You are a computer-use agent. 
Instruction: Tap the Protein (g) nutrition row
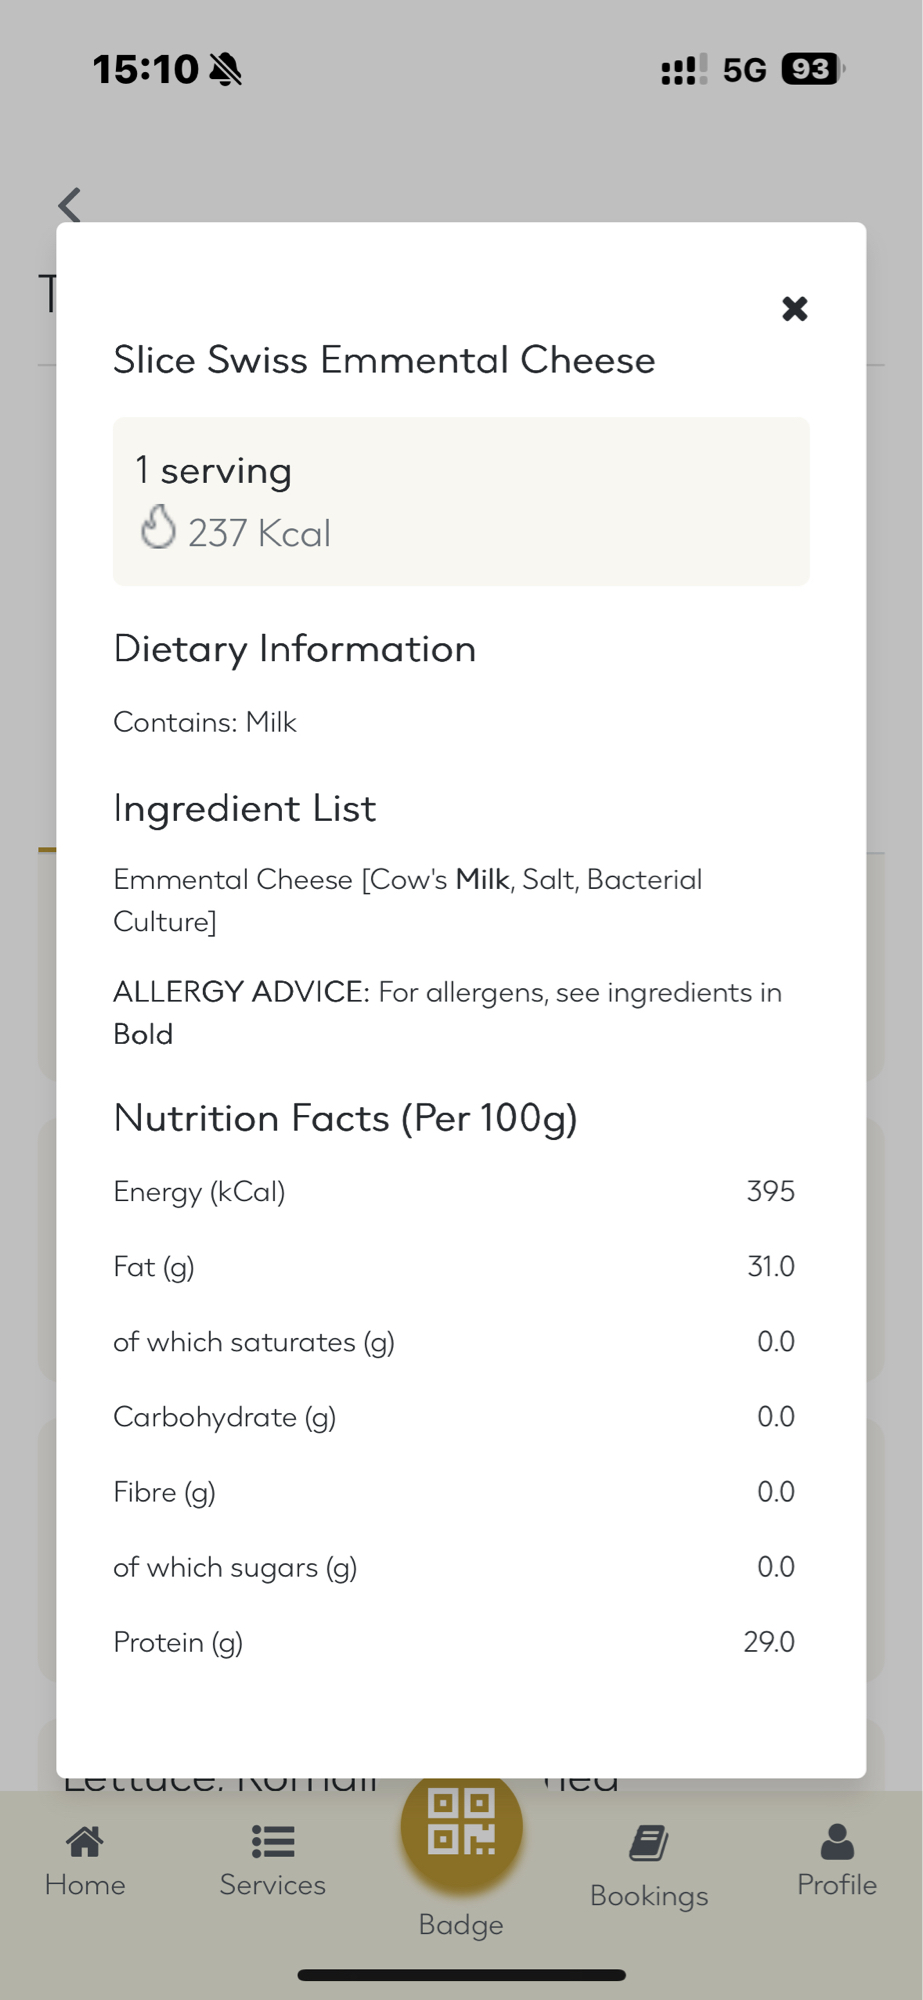pos(454,1642)
